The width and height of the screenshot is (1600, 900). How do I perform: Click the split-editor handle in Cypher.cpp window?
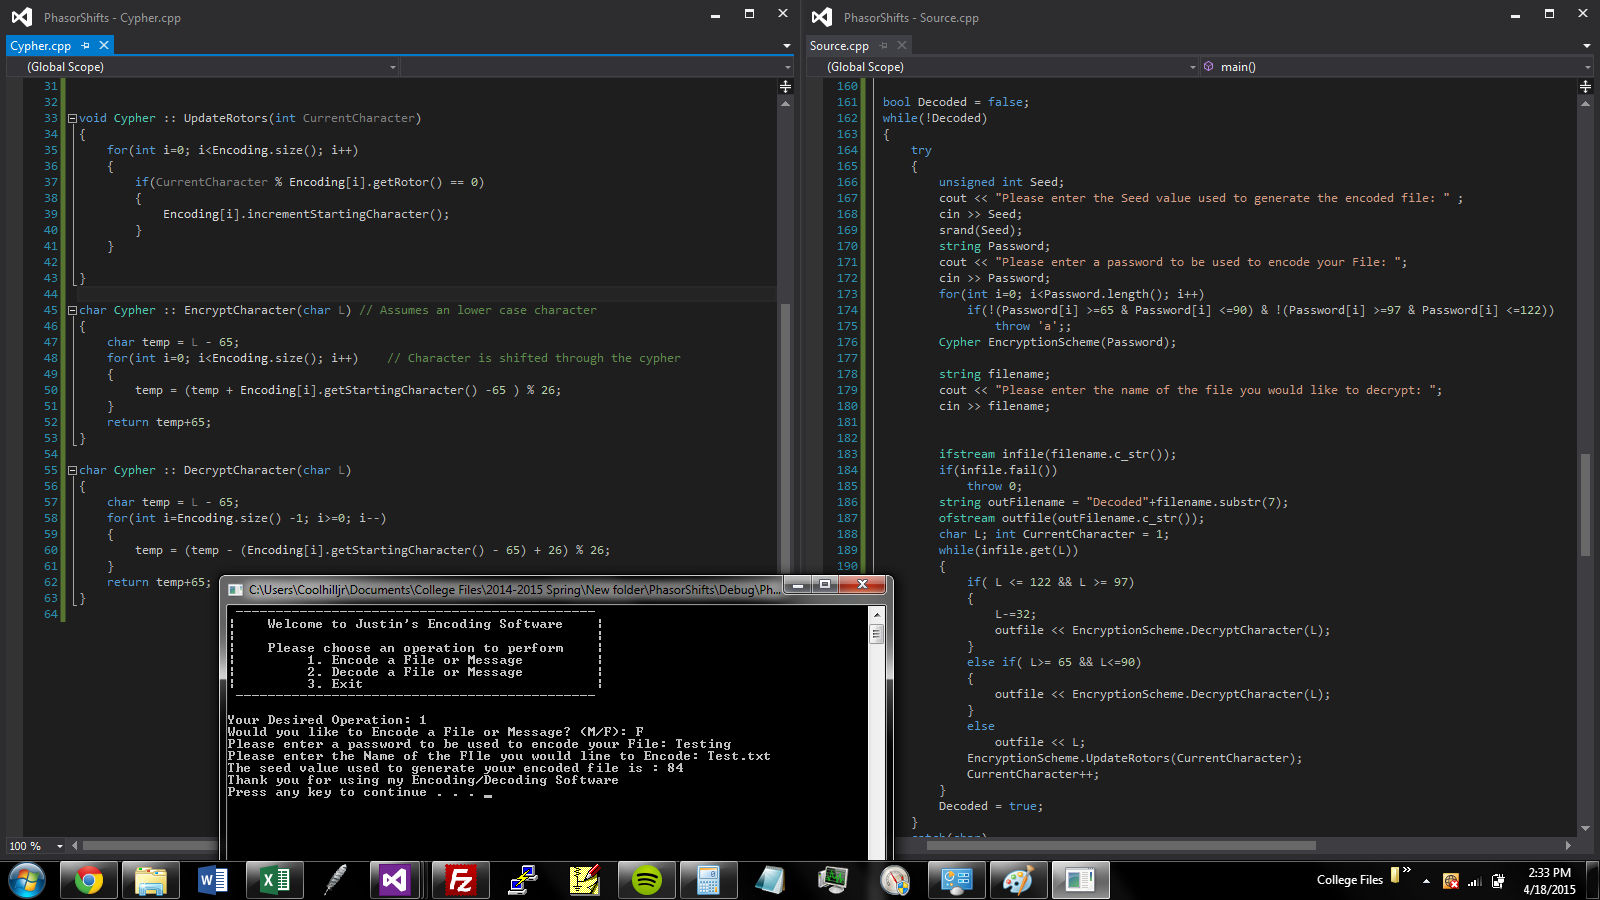tap(785, 87)
